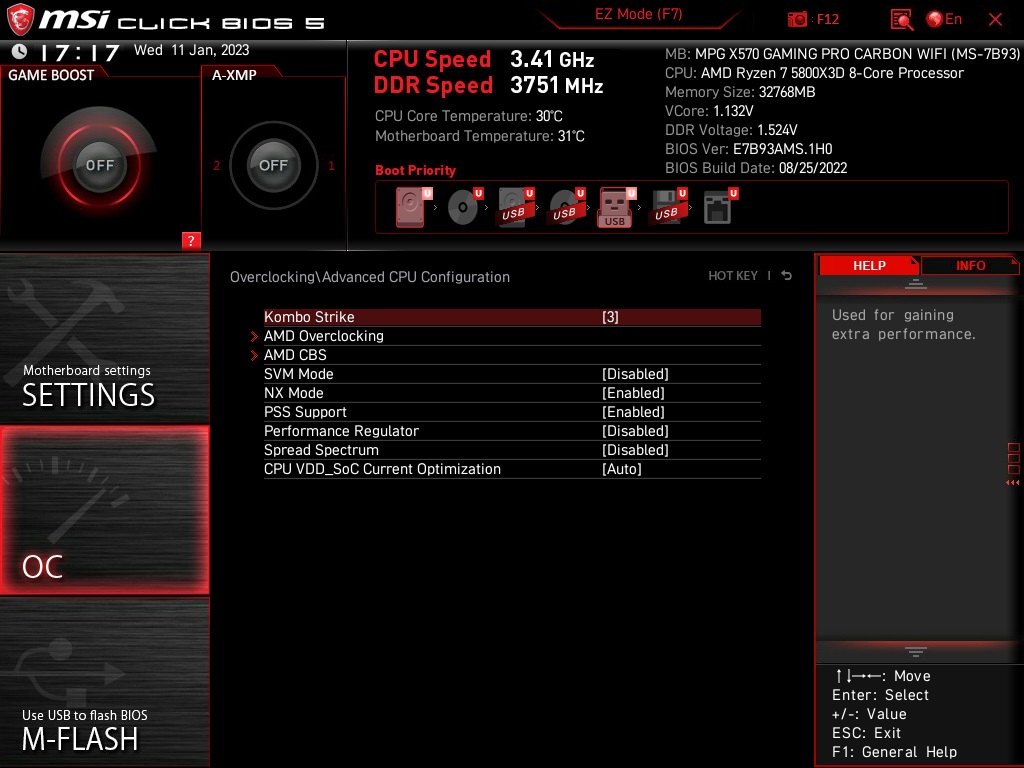Click the MB MPG X570 GAMING PRO text
Viewport: 1024px width, 768px height.
click(x=842, y=54)
